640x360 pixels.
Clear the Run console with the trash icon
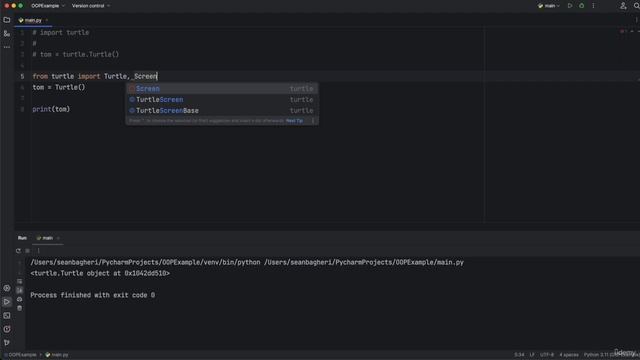coord(20,308)
